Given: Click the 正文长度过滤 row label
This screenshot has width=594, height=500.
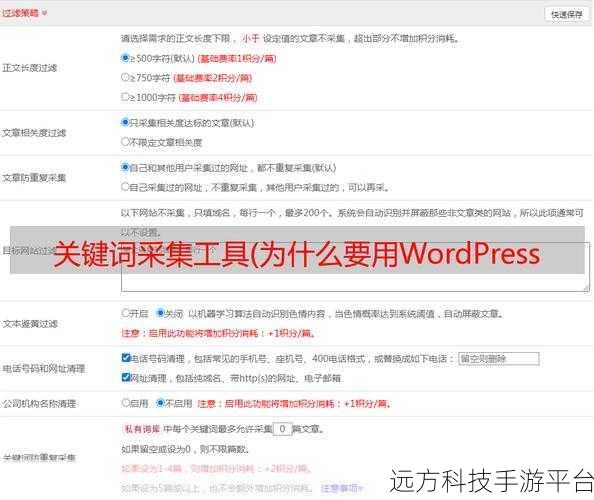Looking at the screenshot, I should coord(30,68).
